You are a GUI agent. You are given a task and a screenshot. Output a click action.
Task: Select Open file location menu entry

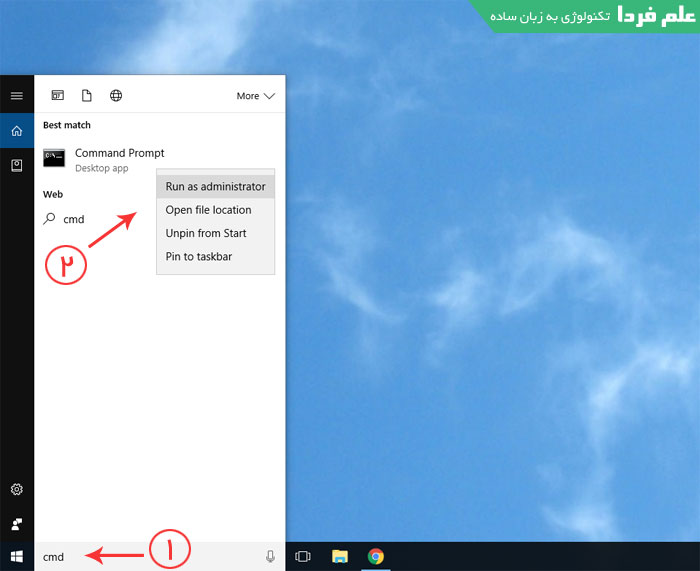pos(208,210)
